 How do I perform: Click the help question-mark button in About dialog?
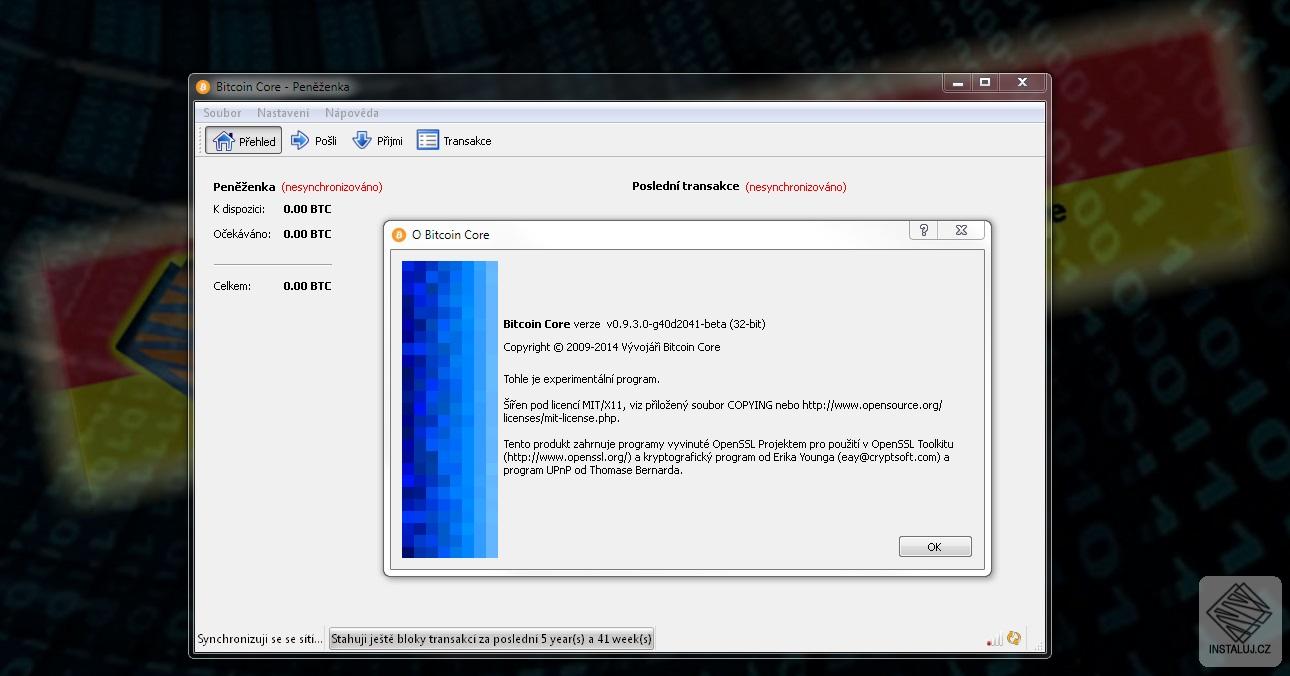(x=923, y=230)
